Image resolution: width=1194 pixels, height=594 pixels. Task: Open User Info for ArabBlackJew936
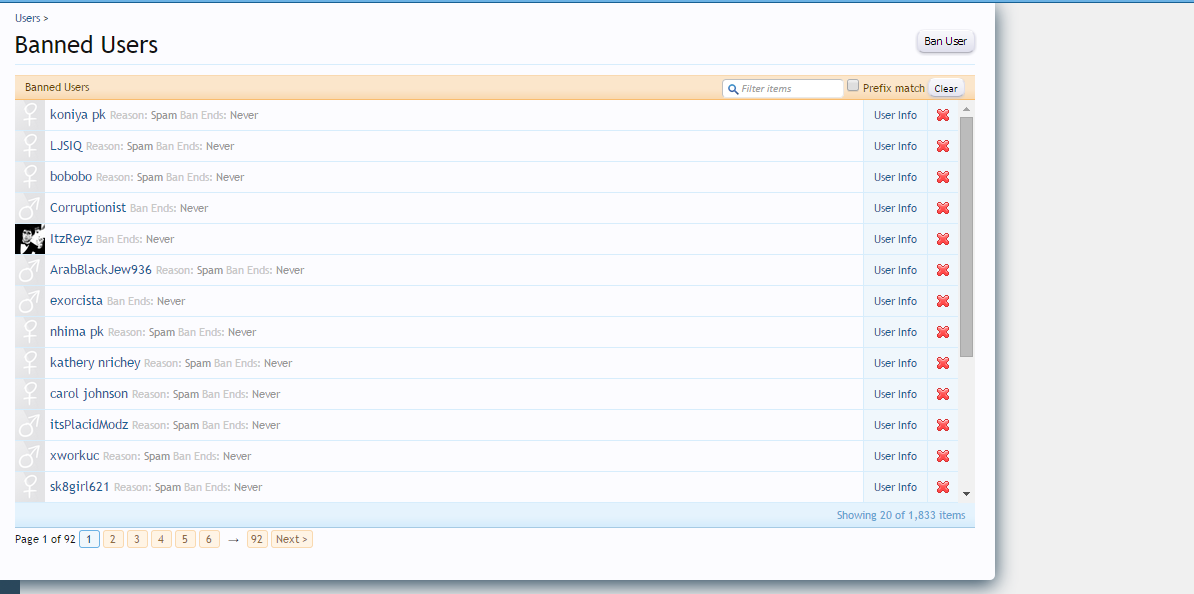895,270
